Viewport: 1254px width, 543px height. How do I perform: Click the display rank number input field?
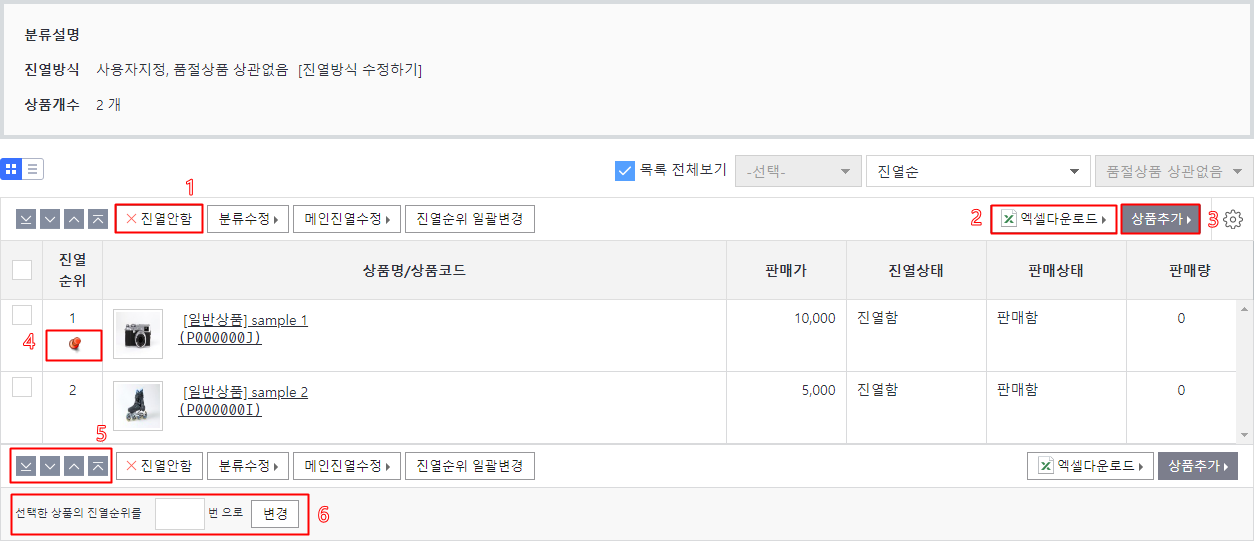pyautogui.click(x=180, y=514)
